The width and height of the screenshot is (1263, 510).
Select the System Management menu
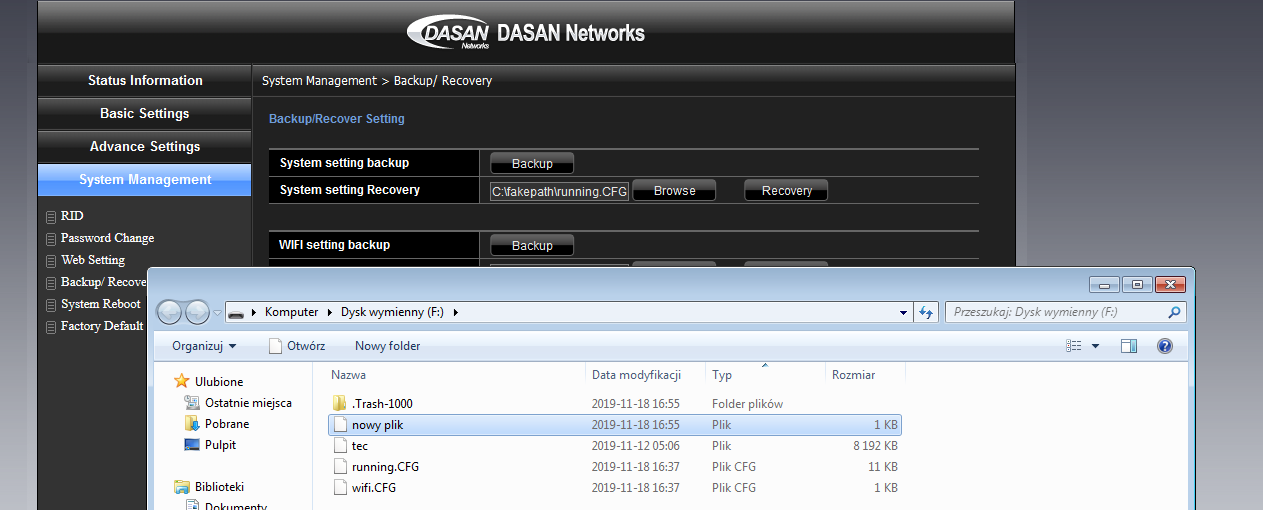pos(145,180)
